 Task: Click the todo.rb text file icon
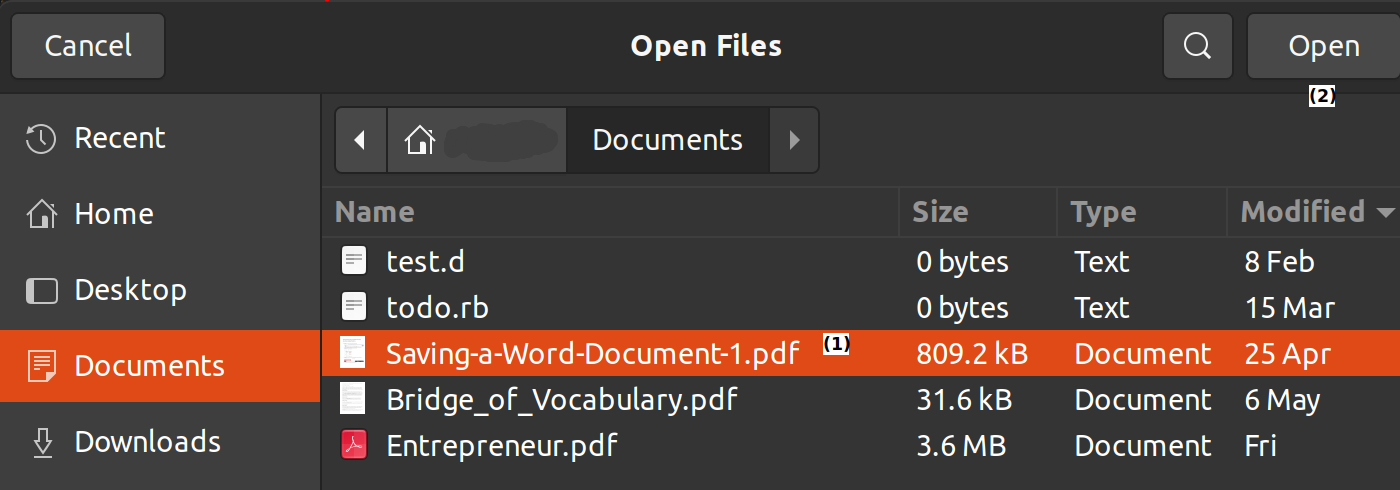pyautogui.click(x=354, y=308)
